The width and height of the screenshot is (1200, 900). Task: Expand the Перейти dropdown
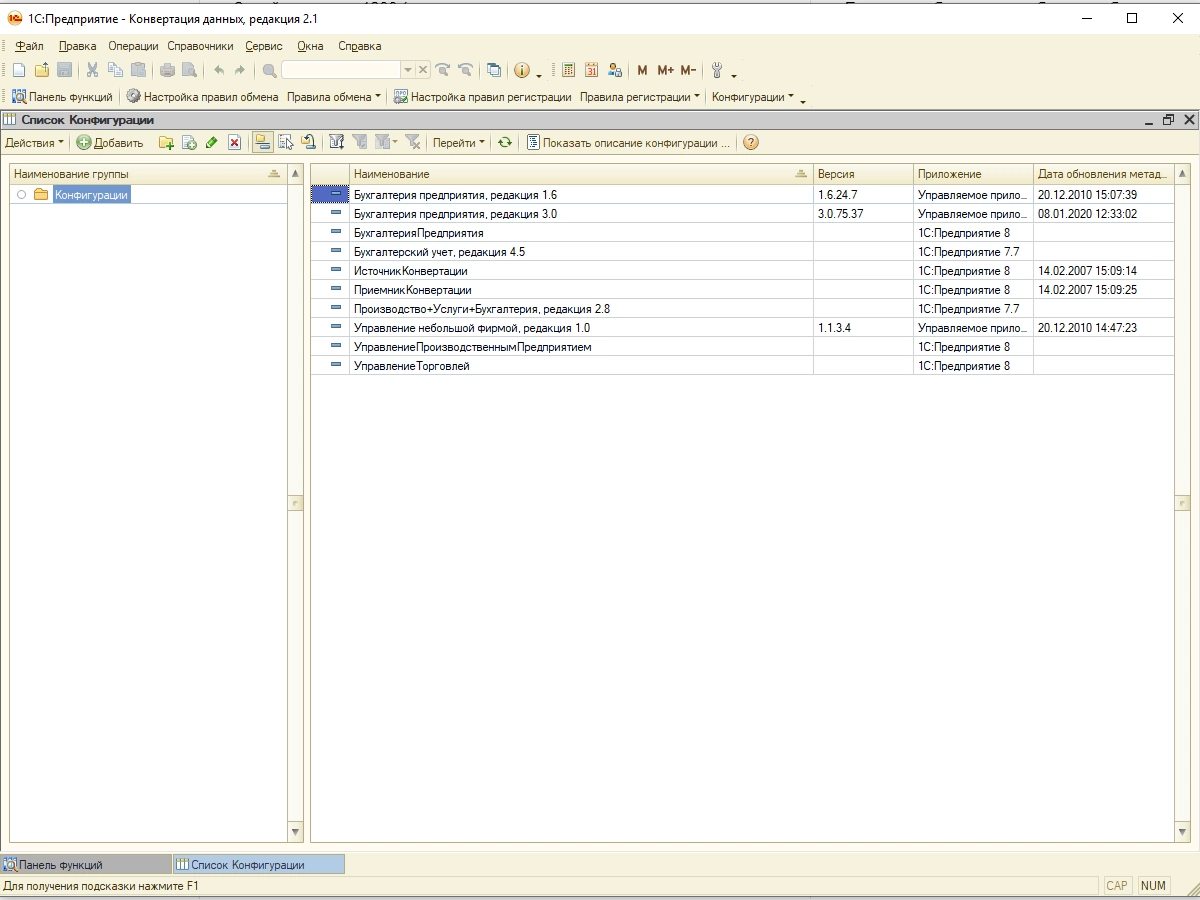click(x=458, y=143)
